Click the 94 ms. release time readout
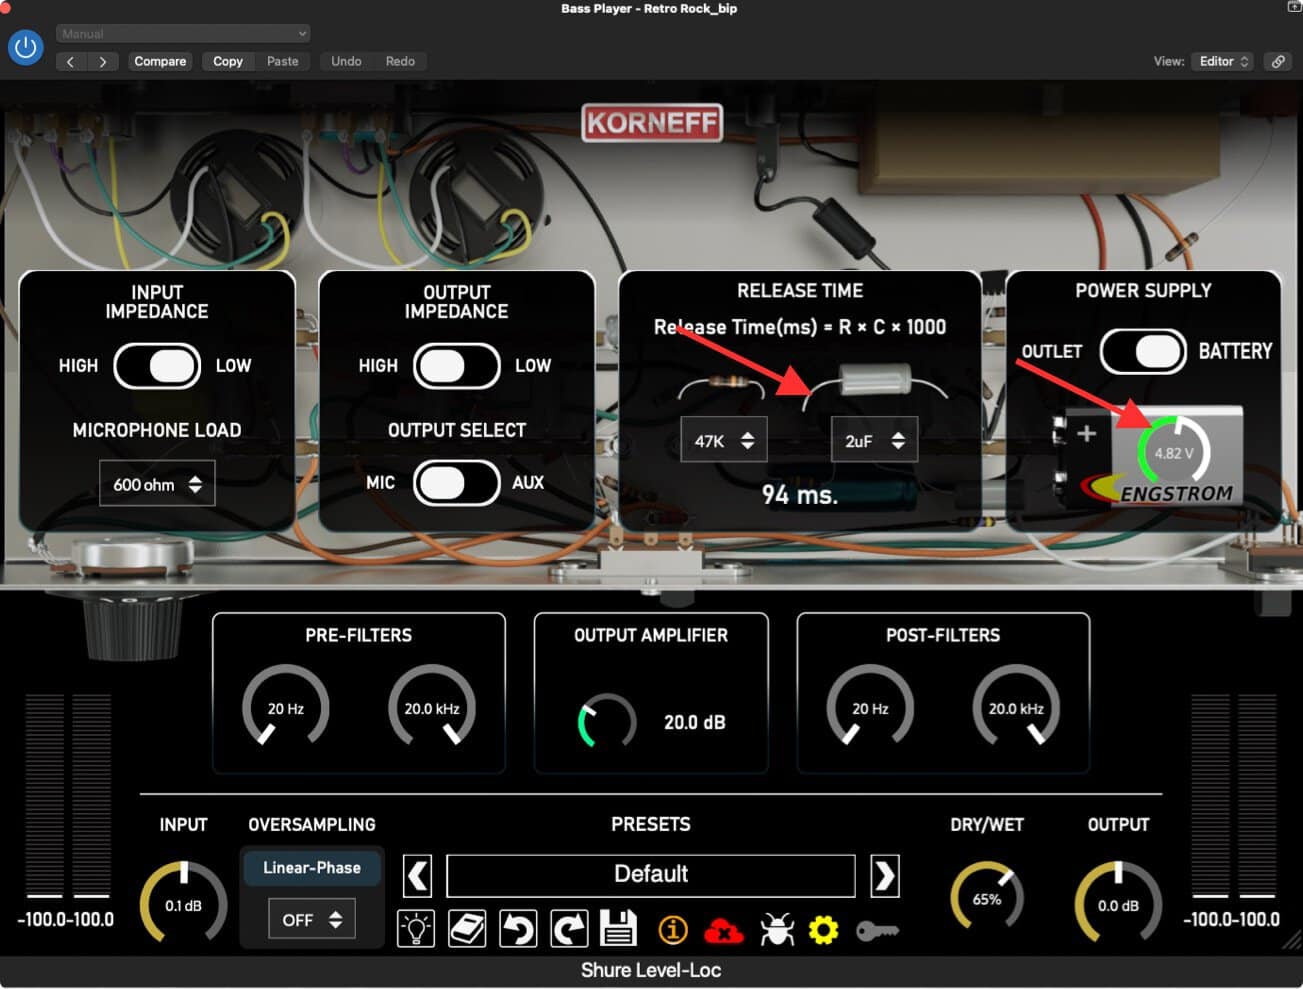Viewport: 1303px width, 989px height. pyautogui.click(x=800, y=495)
